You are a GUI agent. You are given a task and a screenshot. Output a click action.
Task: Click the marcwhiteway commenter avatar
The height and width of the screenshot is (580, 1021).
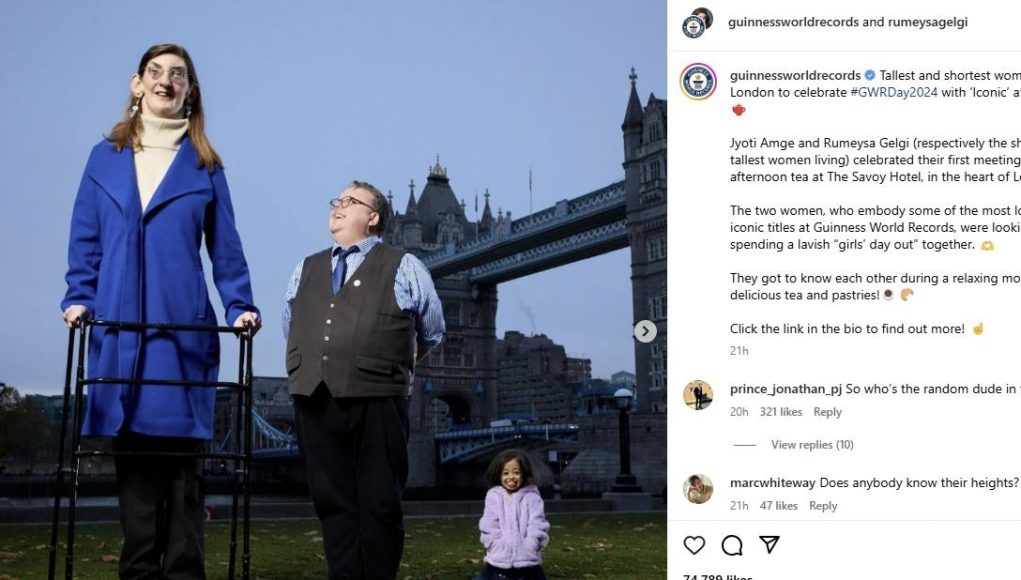[x=698, y=489]
